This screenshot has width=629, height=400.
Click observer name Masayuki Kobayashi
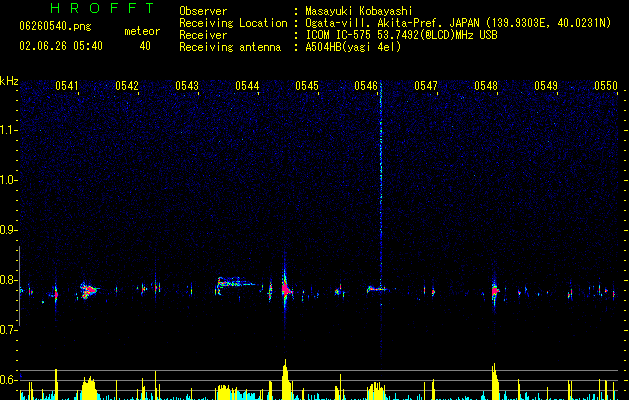pos(358,11)
